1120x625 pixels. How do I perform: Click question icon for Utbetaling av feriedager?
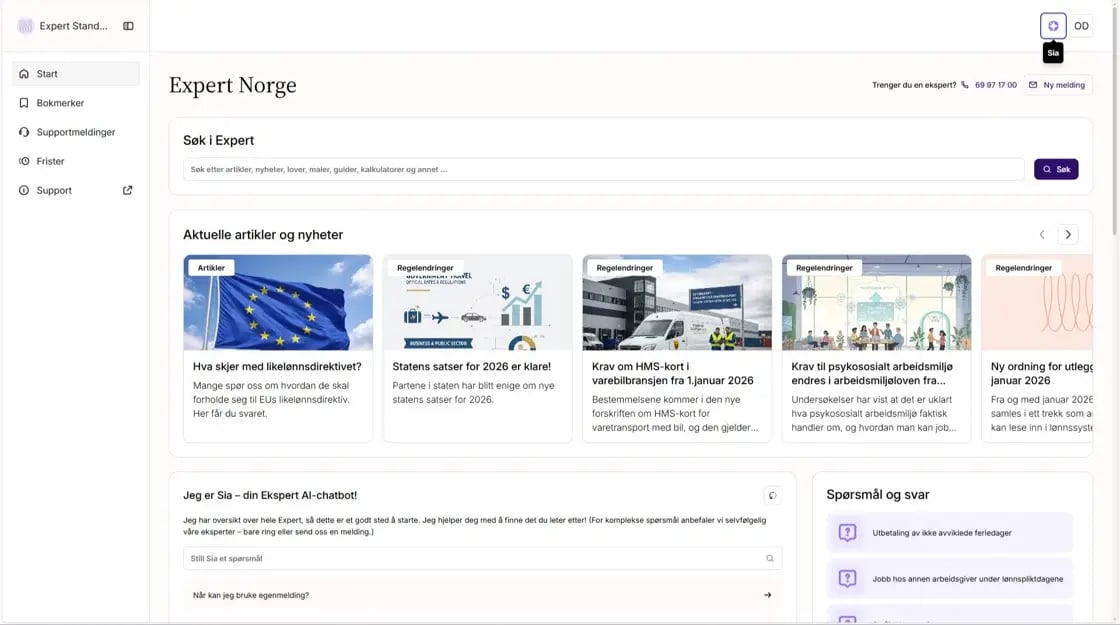[847, 532]
